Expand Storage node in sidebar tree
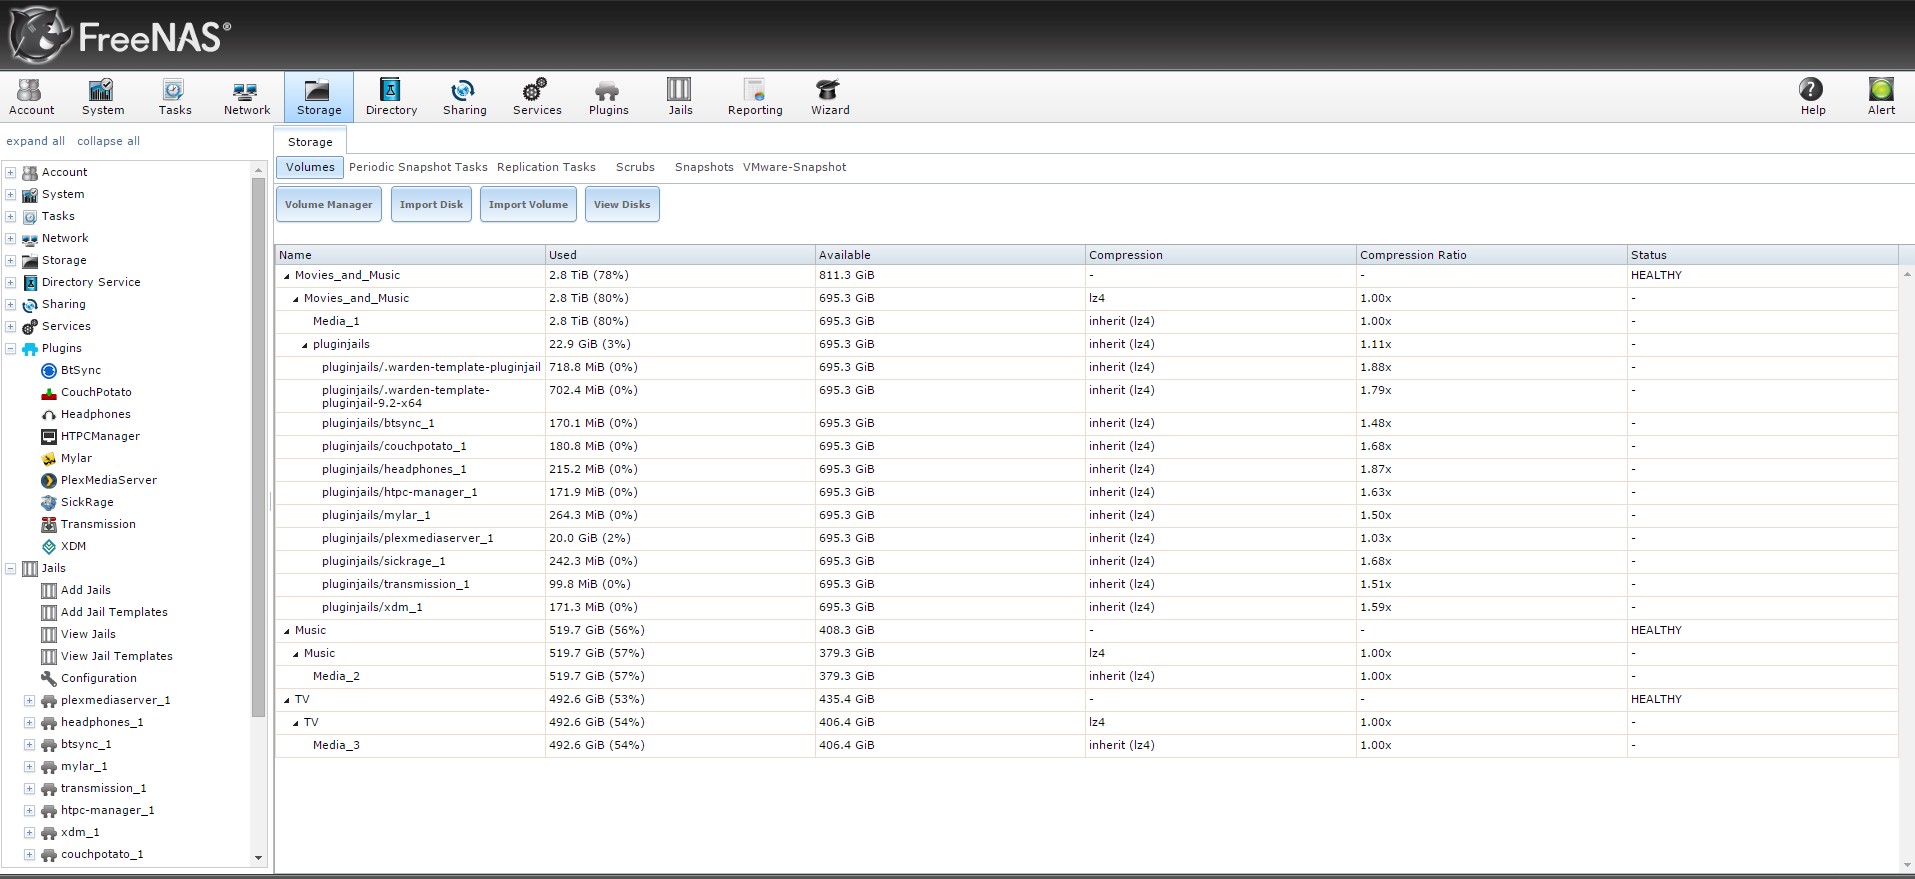Image resolution: width=1915 pixels, height=879 pixels. (10, 260)
